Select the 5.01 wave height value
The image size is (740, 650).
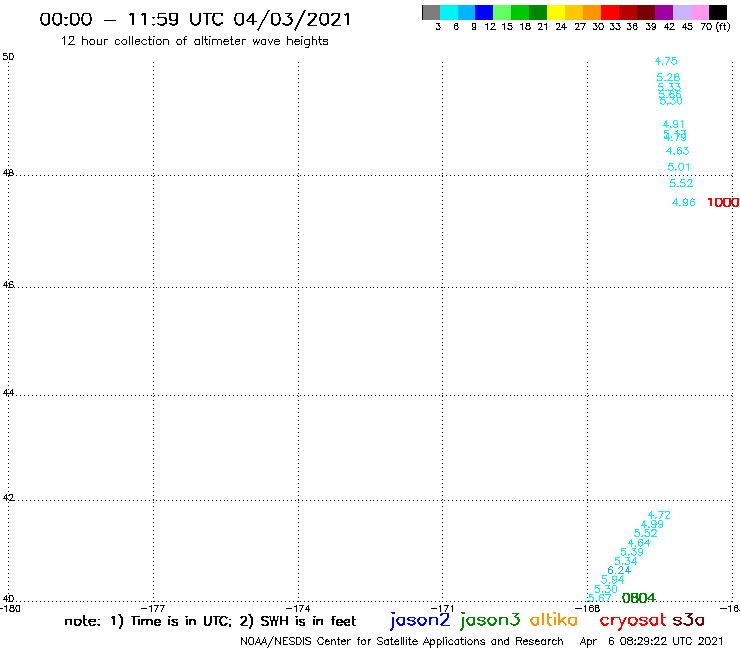coord(679,167)
